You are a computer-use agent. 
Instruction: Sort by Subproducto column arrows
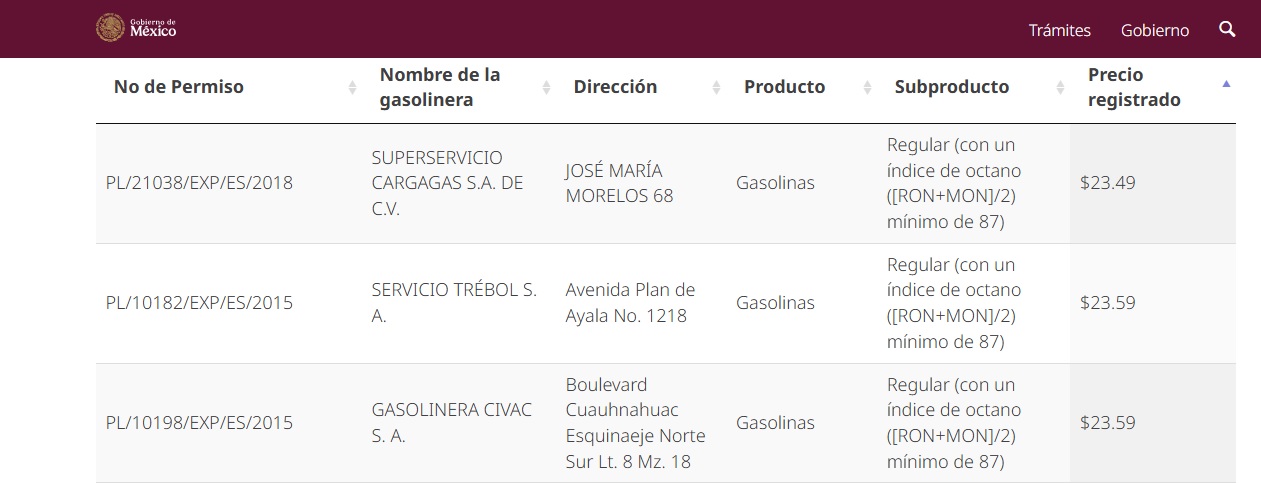[1060, 87]
